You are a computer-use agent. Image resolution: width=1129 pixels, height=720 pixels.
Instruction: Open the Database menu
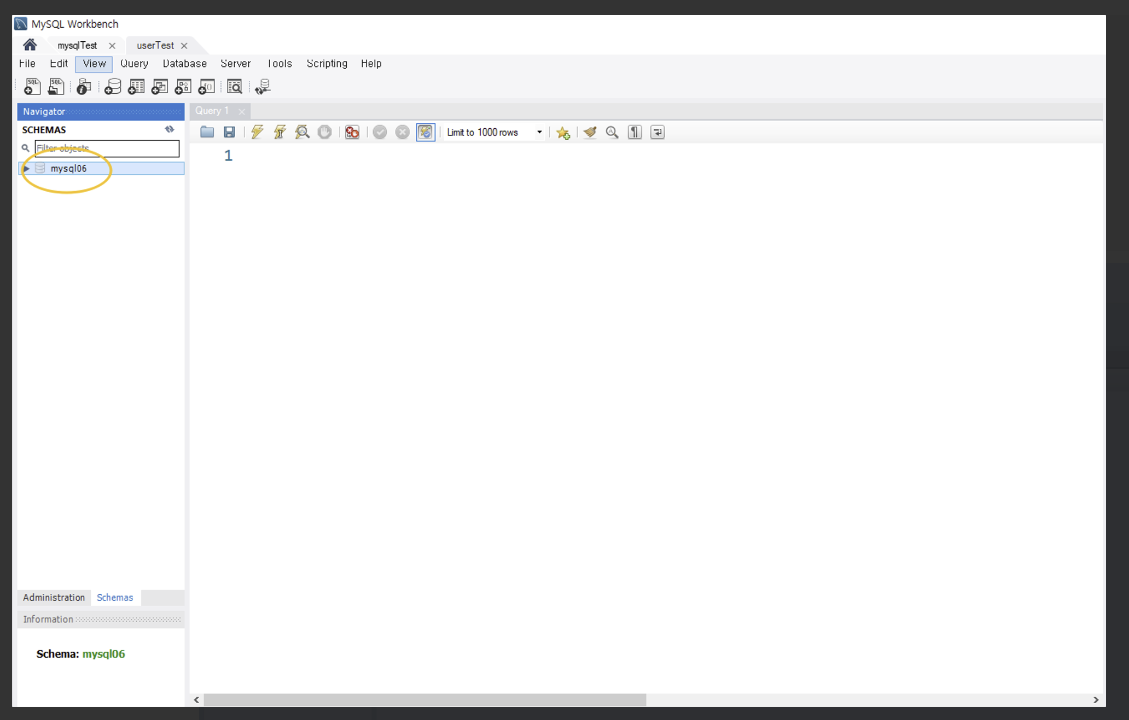tap(185, 63)
